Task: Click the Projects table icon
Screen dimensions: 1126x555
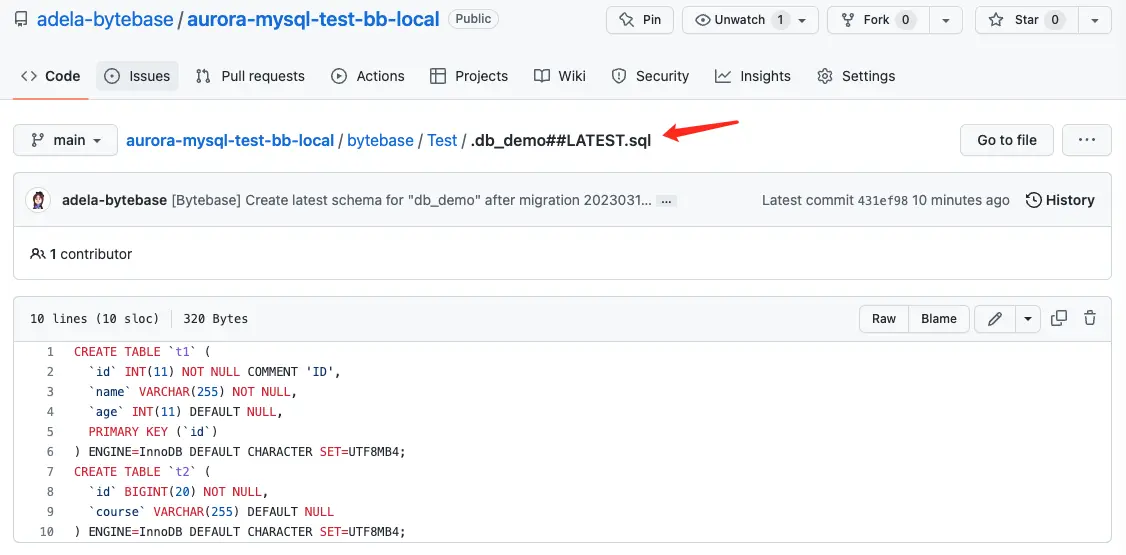Action: pos(437,76)
